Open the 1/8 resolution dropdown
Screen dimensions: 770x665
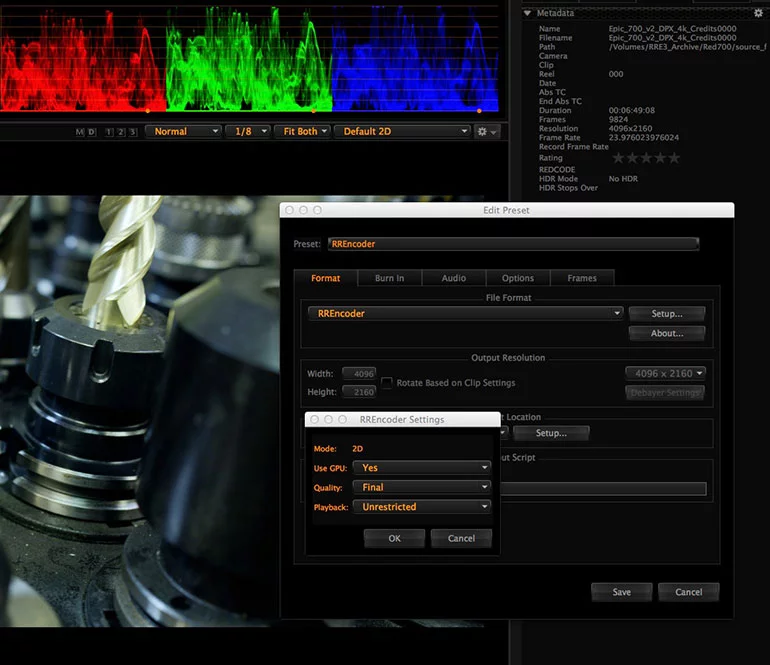(248, 132)
